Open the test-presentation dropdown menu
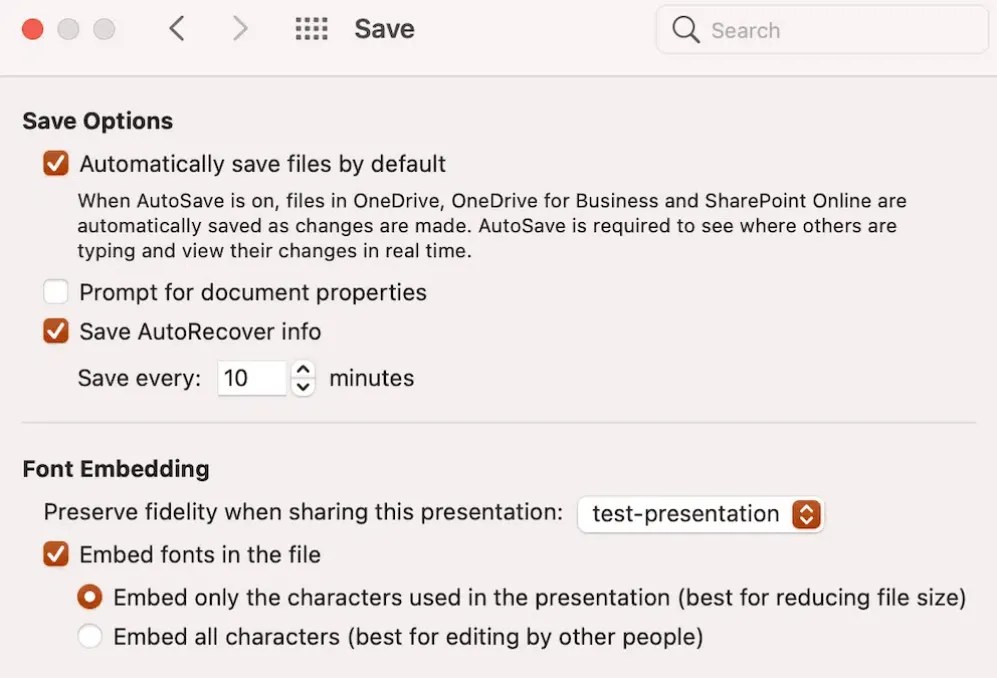This screenshot has height=678, width=997. pos(700,514)
